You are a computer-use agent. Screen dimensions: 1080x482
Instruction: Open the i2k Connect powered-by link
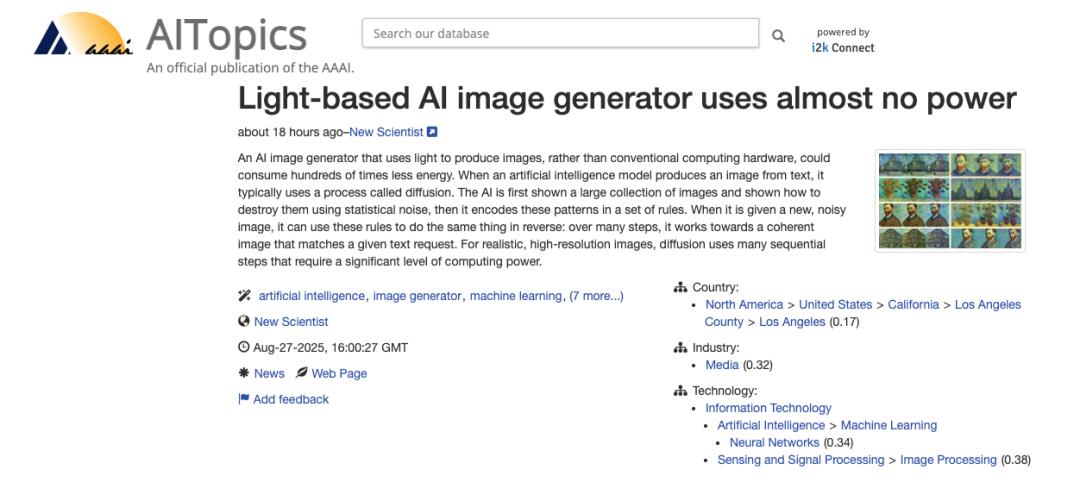pyautogui.click(x=843, y=48)
